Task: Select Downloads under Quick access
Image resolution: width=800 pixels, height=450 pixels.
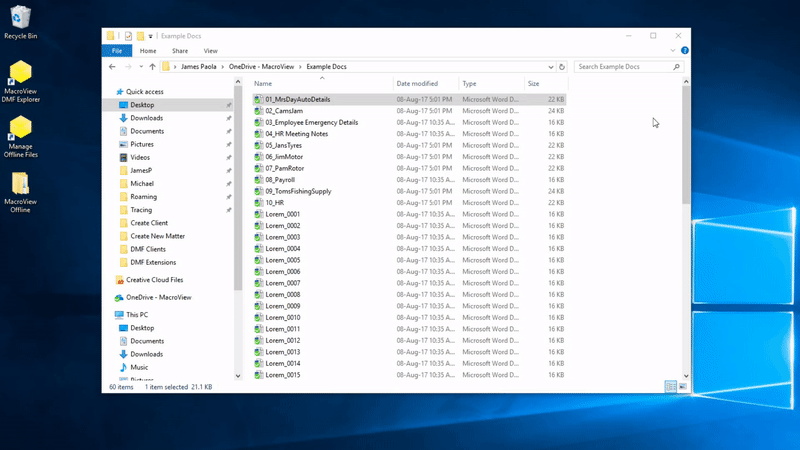Action: pos(146,118)
